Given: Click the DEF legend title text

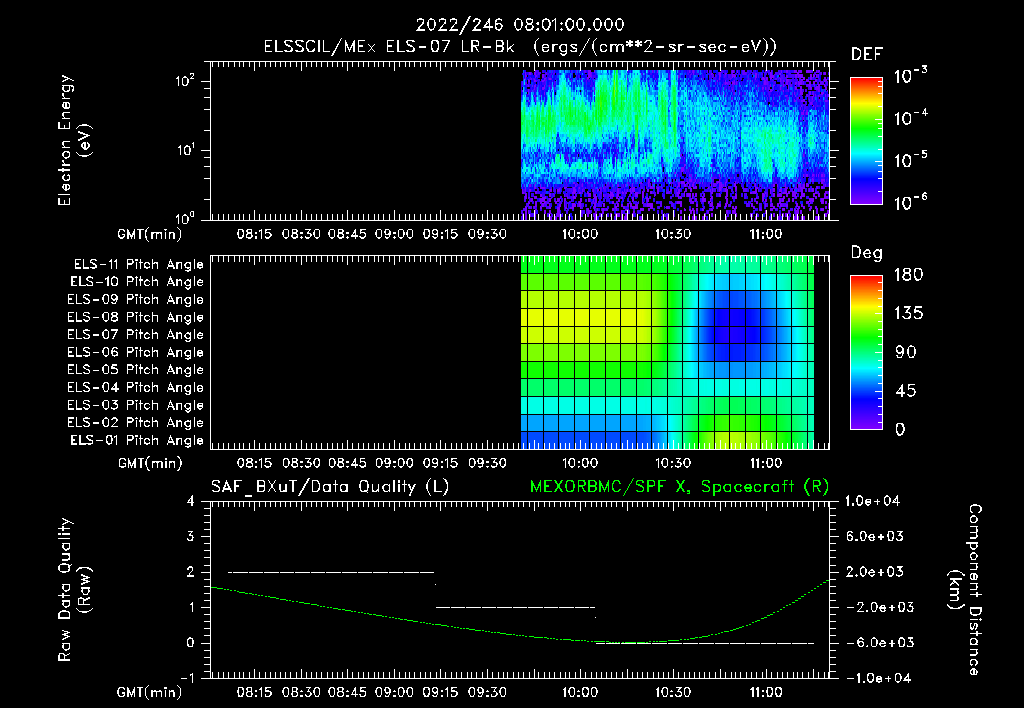Looking at the screenshot, I should [x=866, y=54].
